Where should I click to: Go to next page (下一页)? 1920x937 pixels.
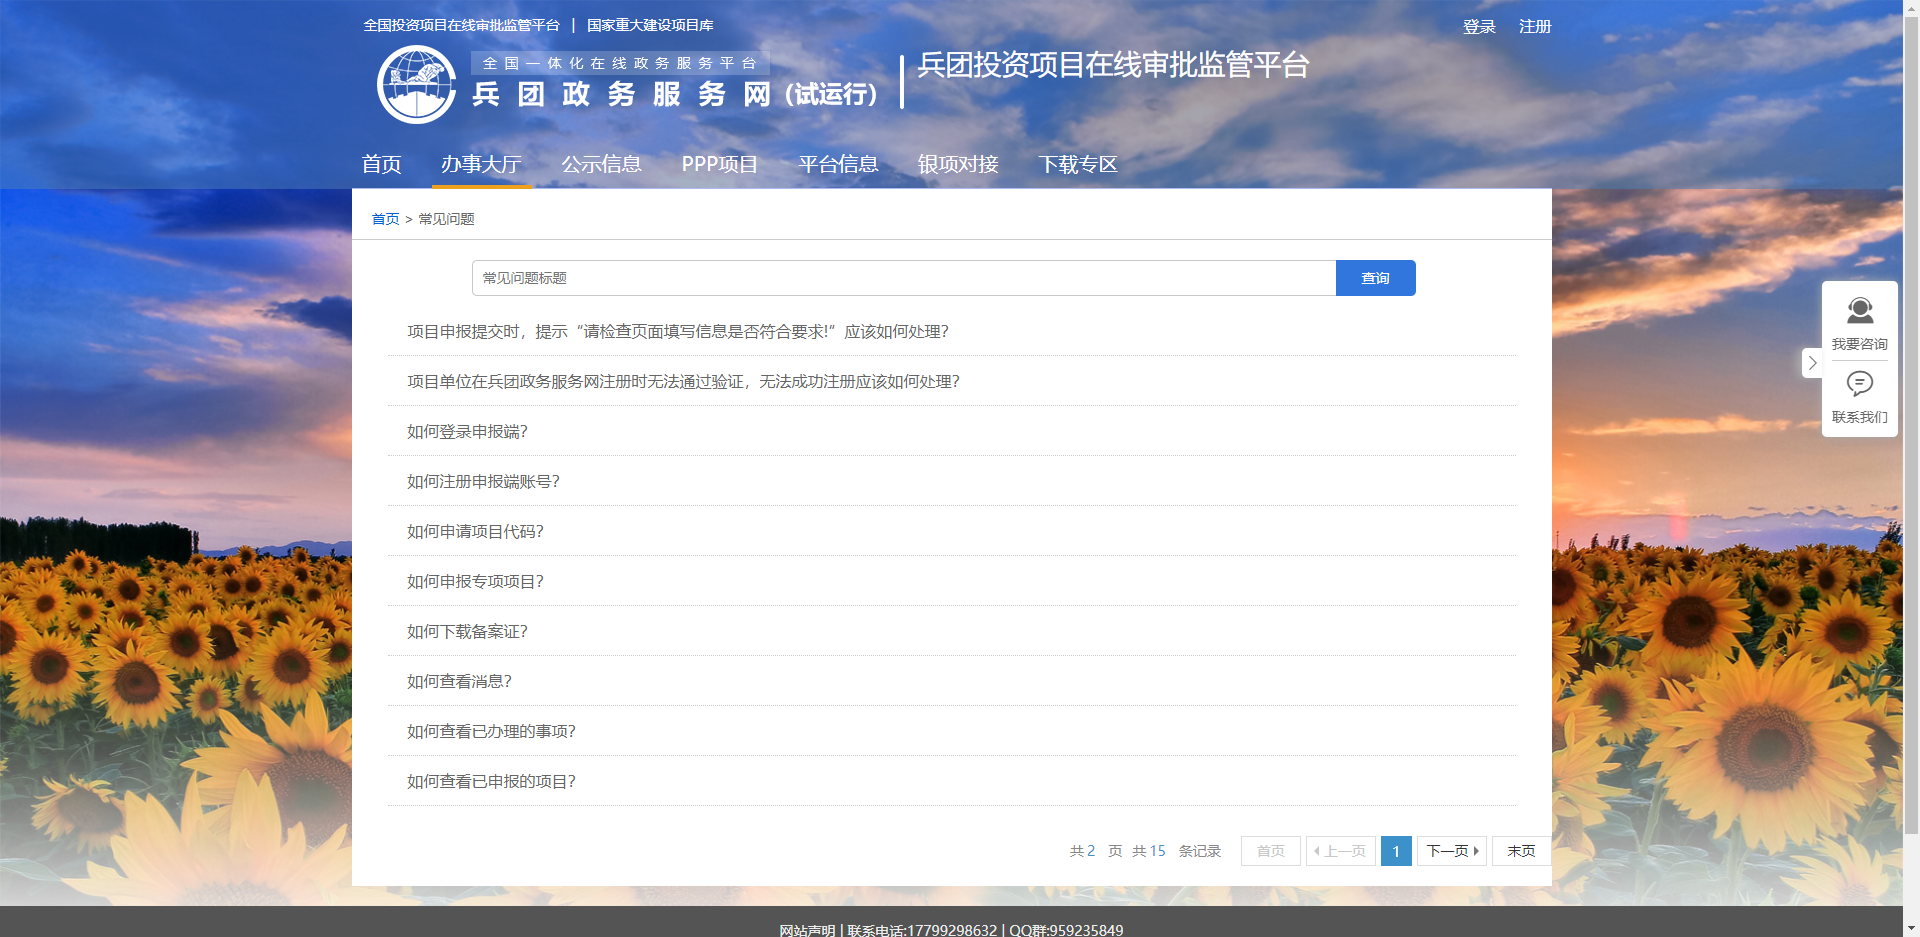point(1451,851)
